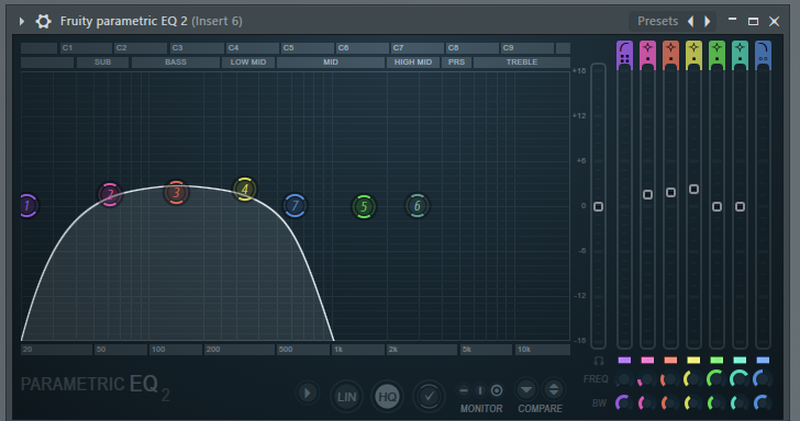Click band 2 pink BW knob
800x421 pixels.
647,403
